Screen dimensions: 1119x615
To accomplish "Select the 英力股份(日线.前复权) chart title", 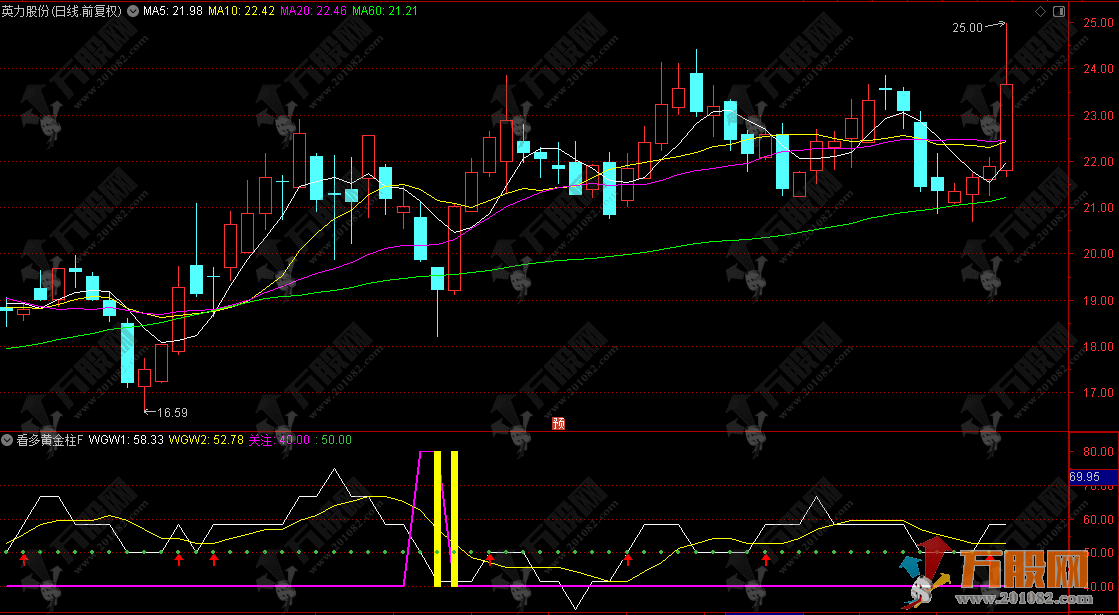I will 62,11.
